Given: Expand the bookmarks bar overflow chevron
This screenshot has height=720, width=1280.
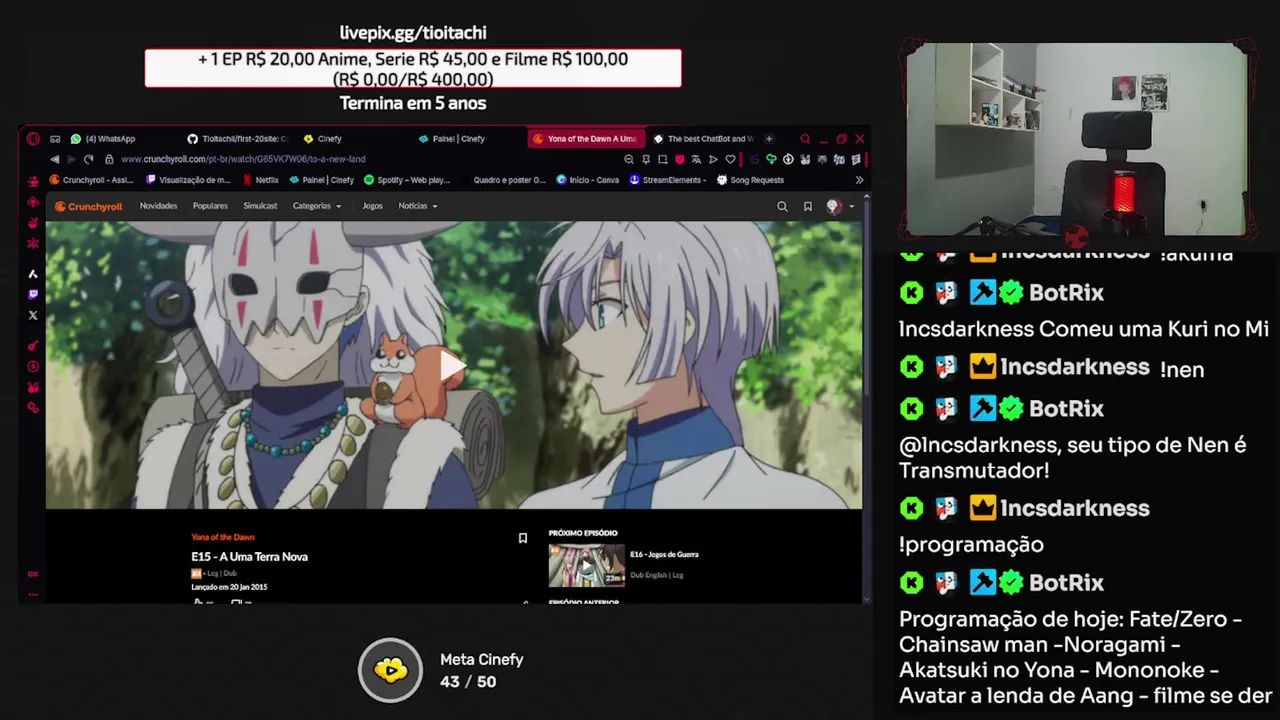Looking at the screenshot, I should pyautogui.click(x=859, y=180).
